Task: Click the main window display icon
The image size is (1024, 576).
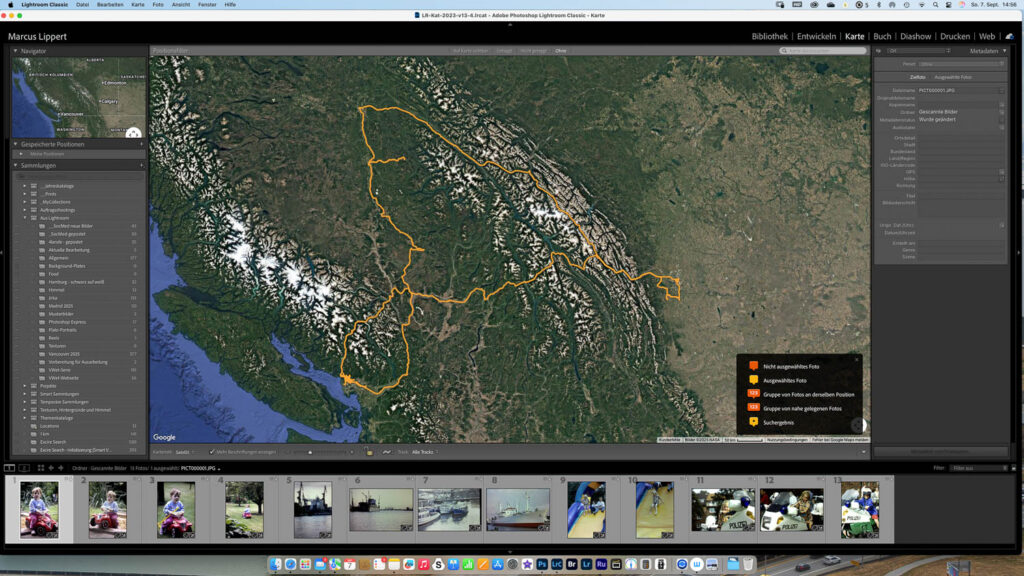Action: coord(10,468)
